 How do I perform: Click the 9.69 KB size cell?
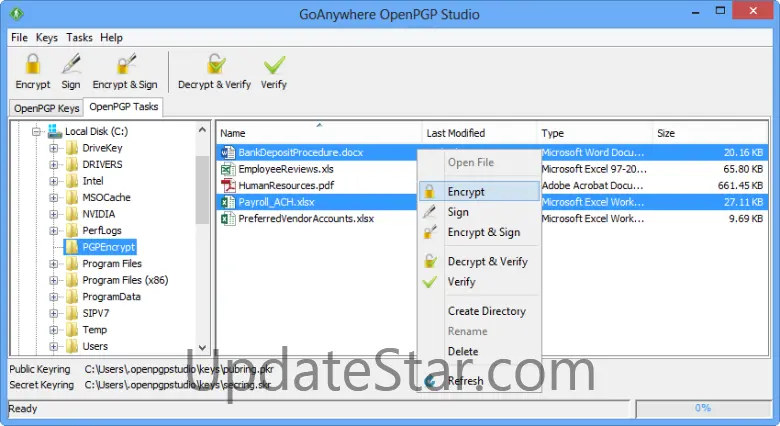[746, 218]
